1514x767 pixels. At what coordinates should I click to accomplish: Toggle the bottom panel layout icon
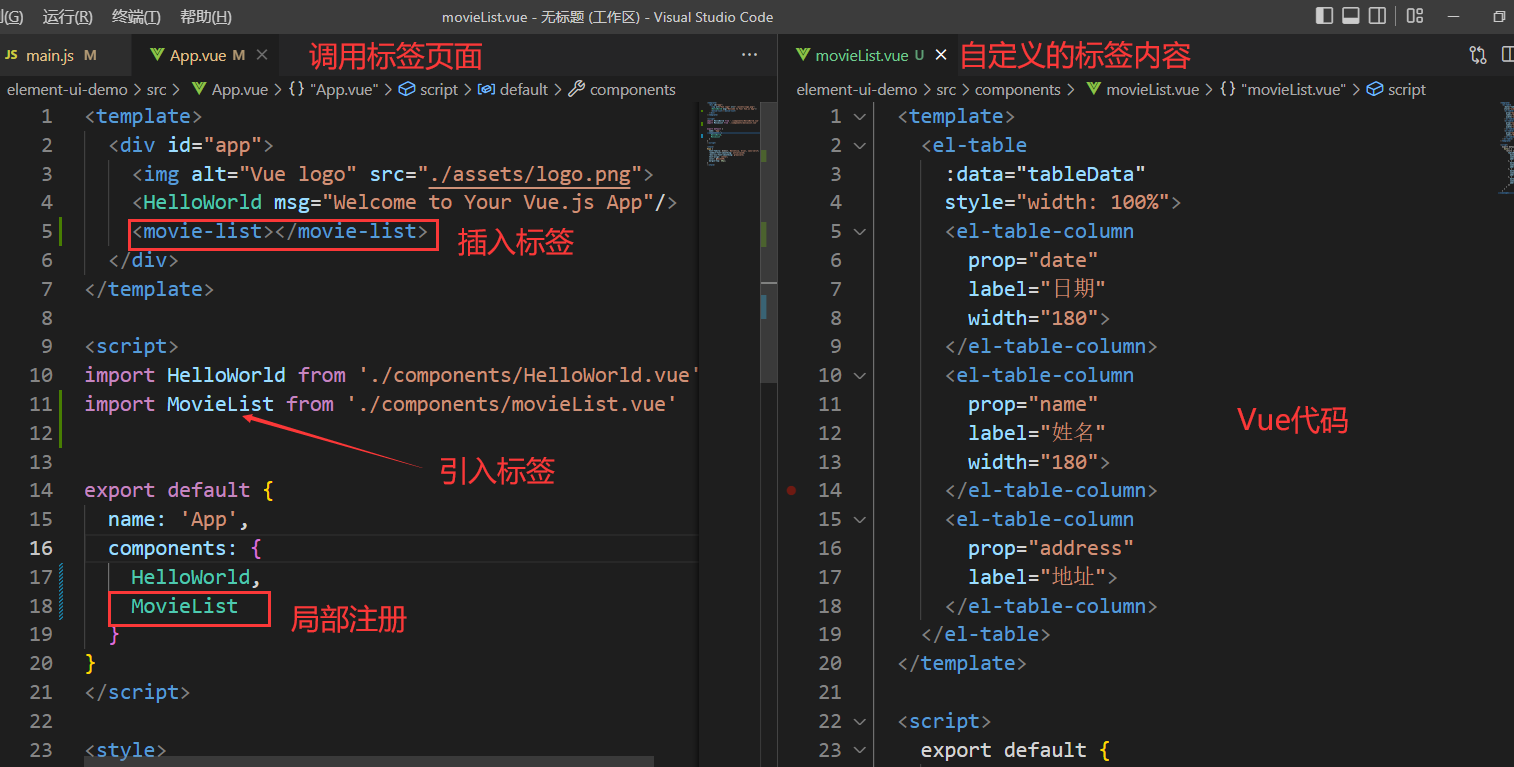pyautogui.click(x=1351, y=16)
